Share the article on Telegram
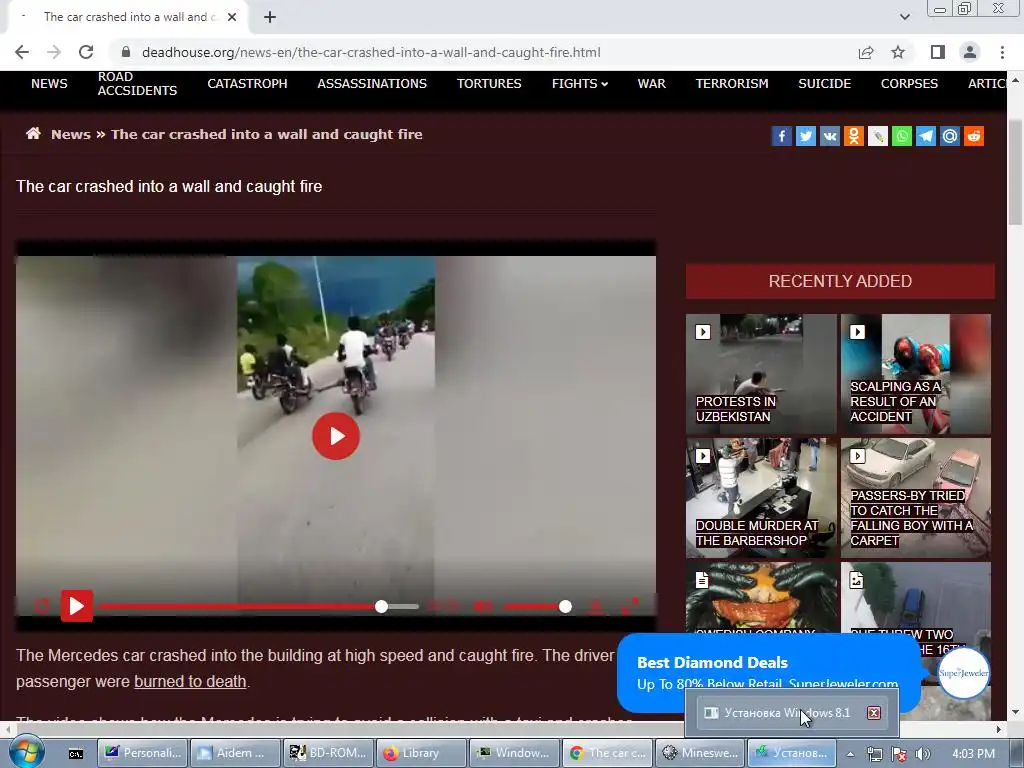This screenshot has height=768, width=1024. [x=925, y=136]
